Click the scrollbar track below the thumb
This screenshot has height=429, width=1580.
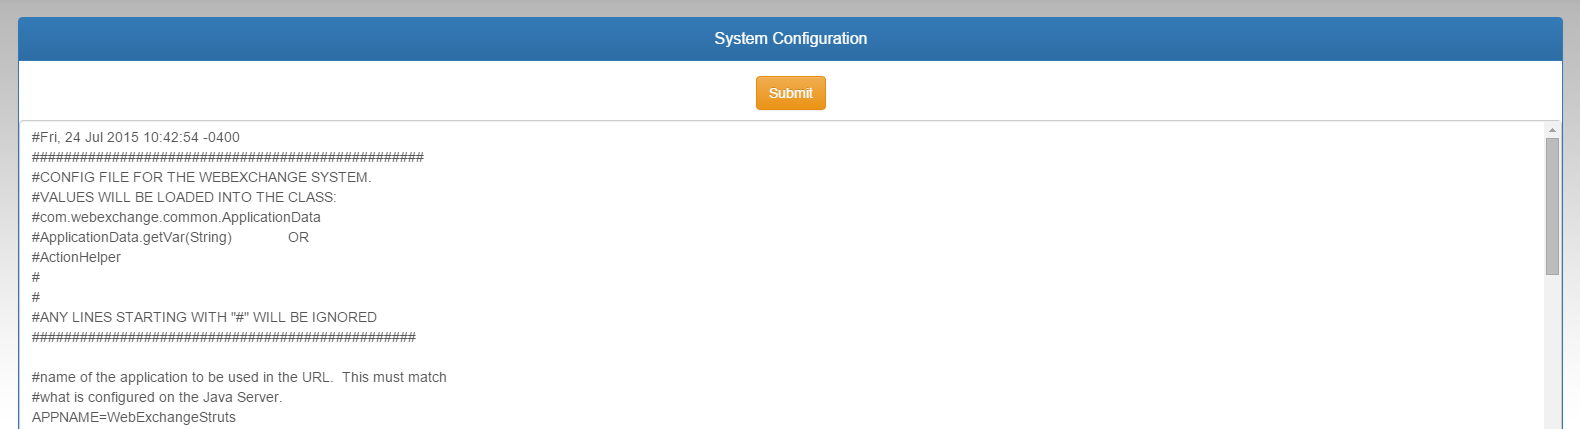click(1552, 350)
